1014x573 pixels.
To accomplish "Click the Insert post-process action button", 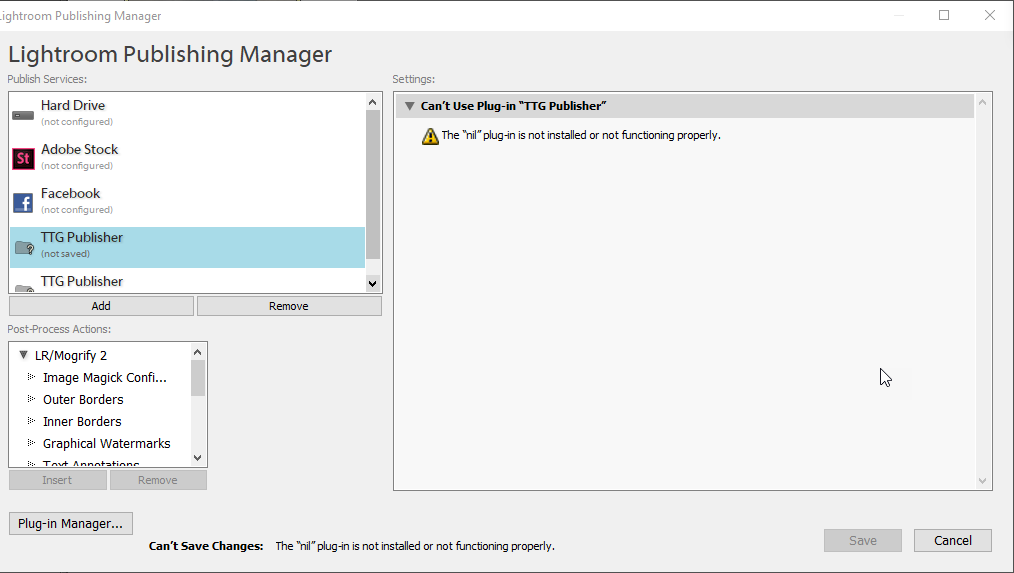I will (x=58, y=480).
